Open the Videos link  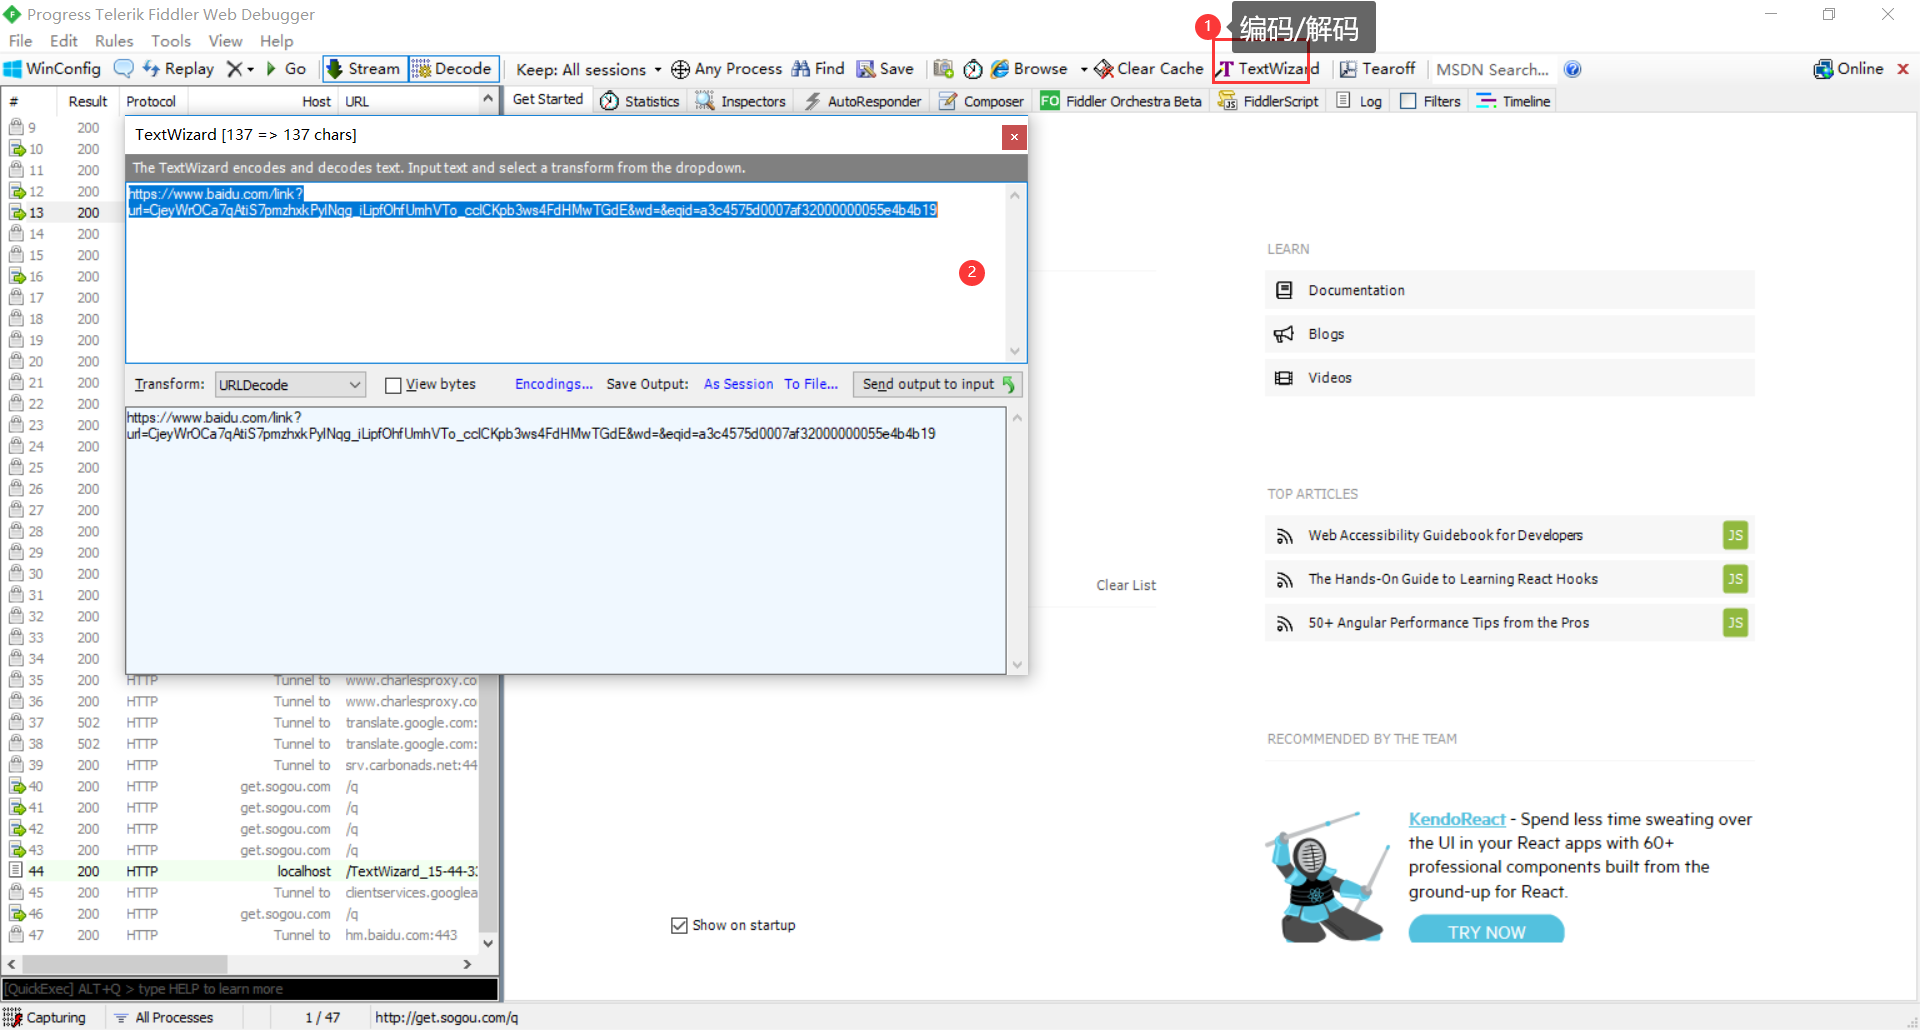pos(1509,378)
